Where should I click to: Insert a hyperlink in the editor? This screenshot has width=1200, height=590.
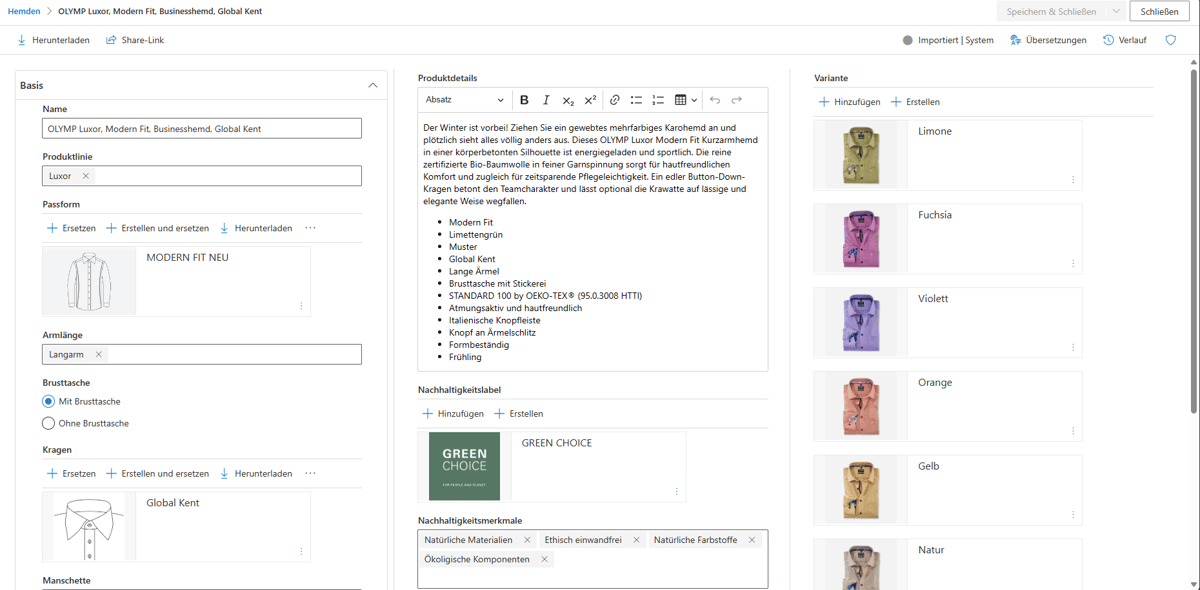tap(615, 100)
